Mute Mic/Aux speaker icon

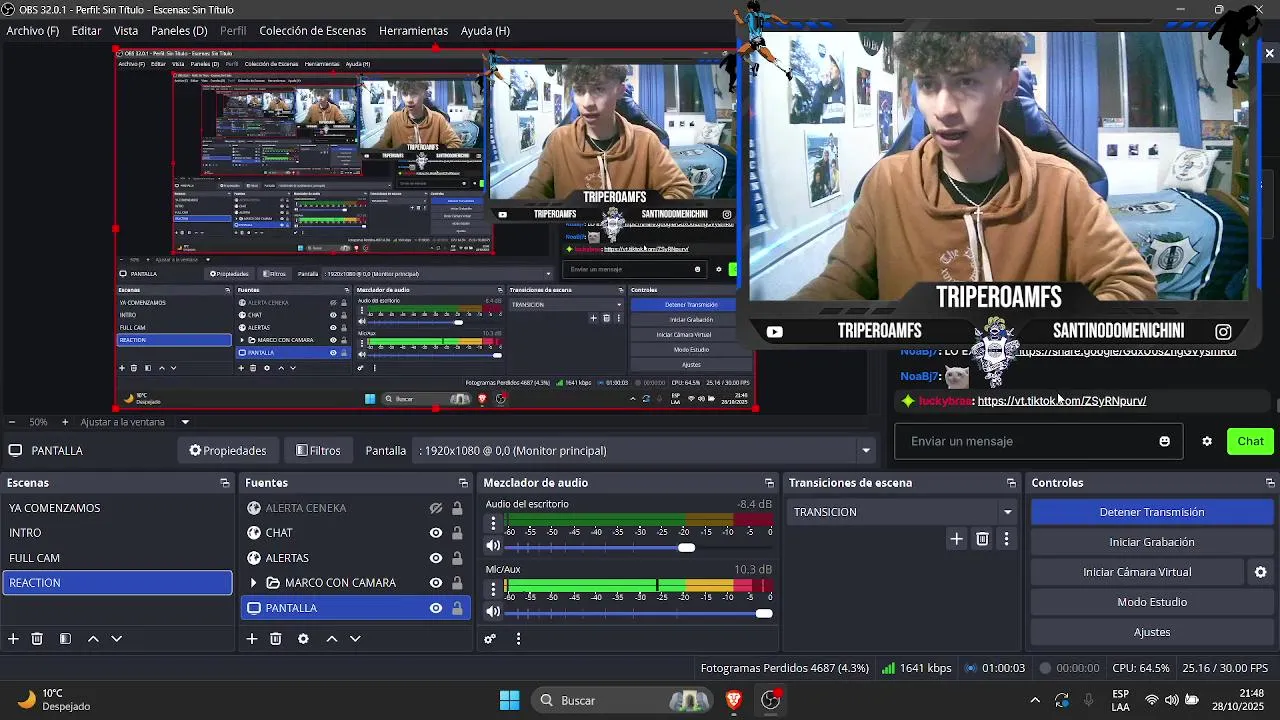[x=493, y=612]
